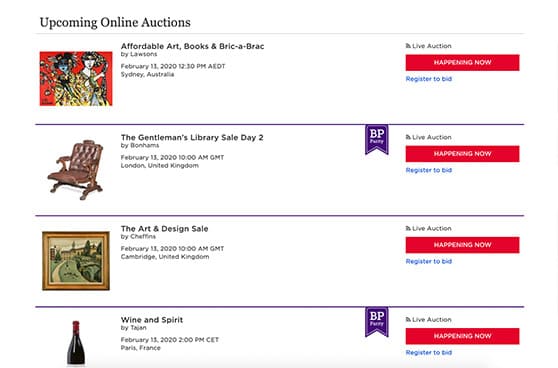The width and height of the screenshot is (558, 368).
Task: Open the wine bottle thumbnail
Action: (76, 342)
